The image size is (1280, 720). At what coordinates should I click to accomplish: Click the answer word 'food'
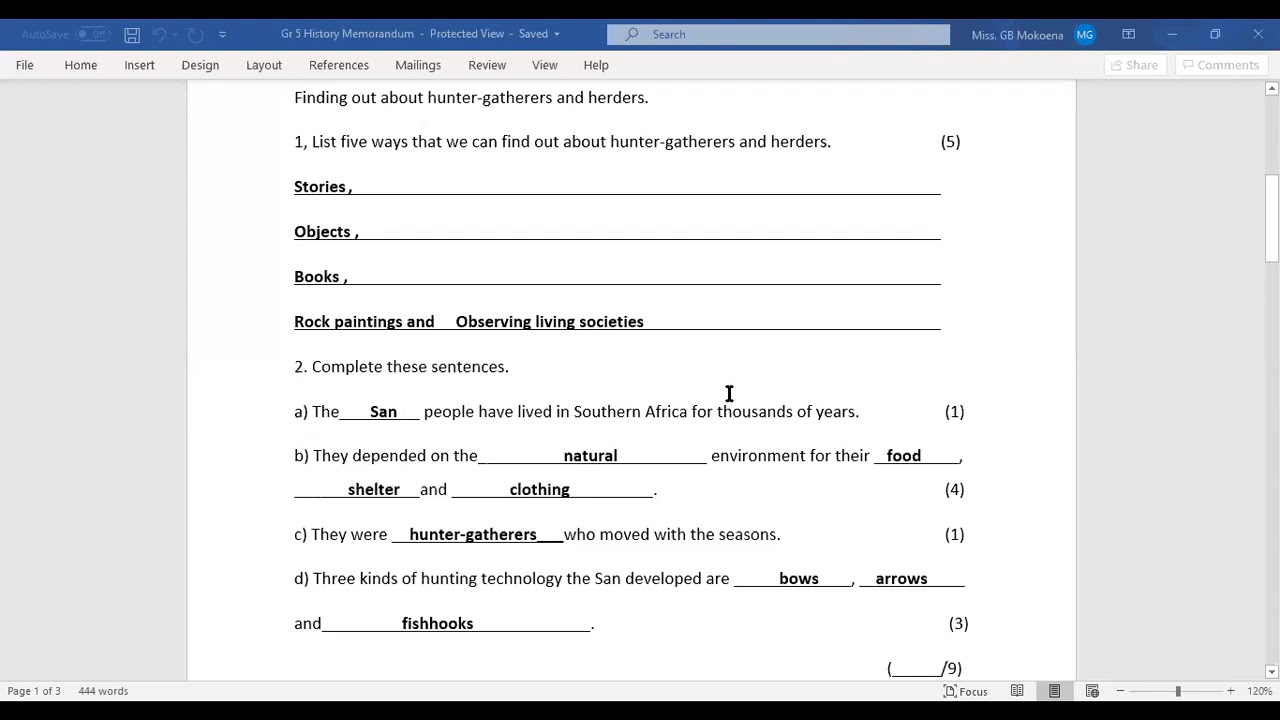(903, 456)
